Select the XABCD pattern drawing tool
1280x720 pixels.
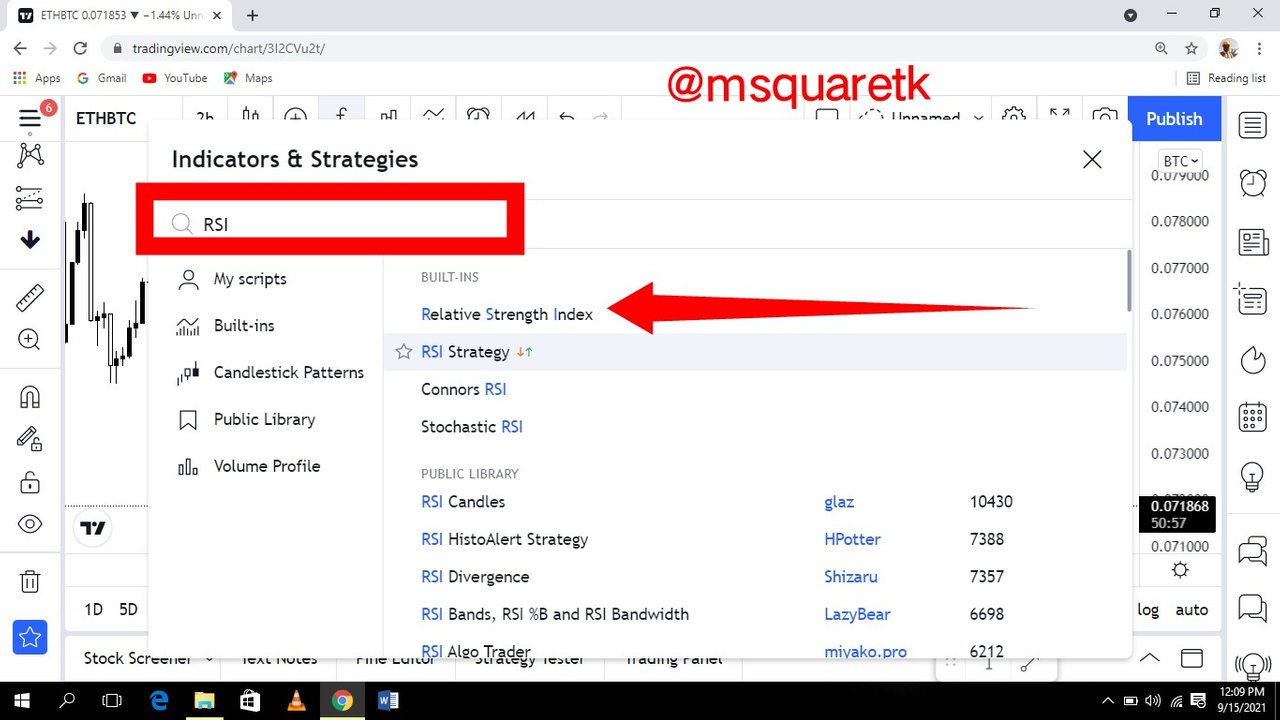click(30, 155)
